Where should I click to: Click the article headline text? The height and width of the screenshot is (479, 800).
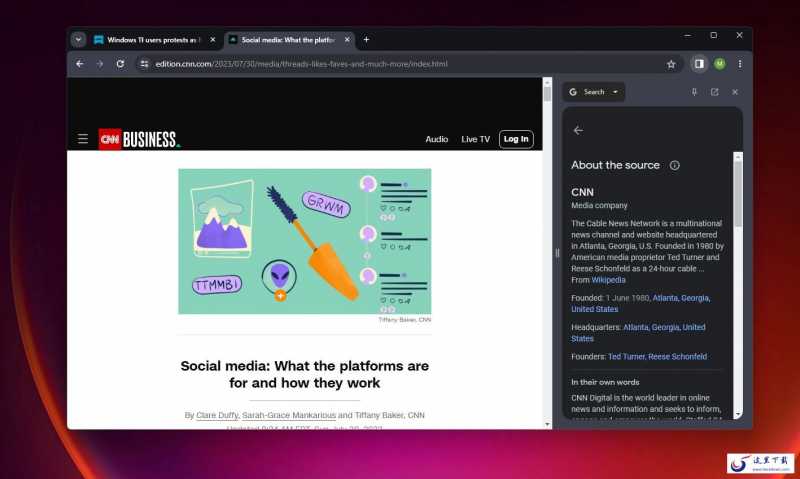pos(305,374)
